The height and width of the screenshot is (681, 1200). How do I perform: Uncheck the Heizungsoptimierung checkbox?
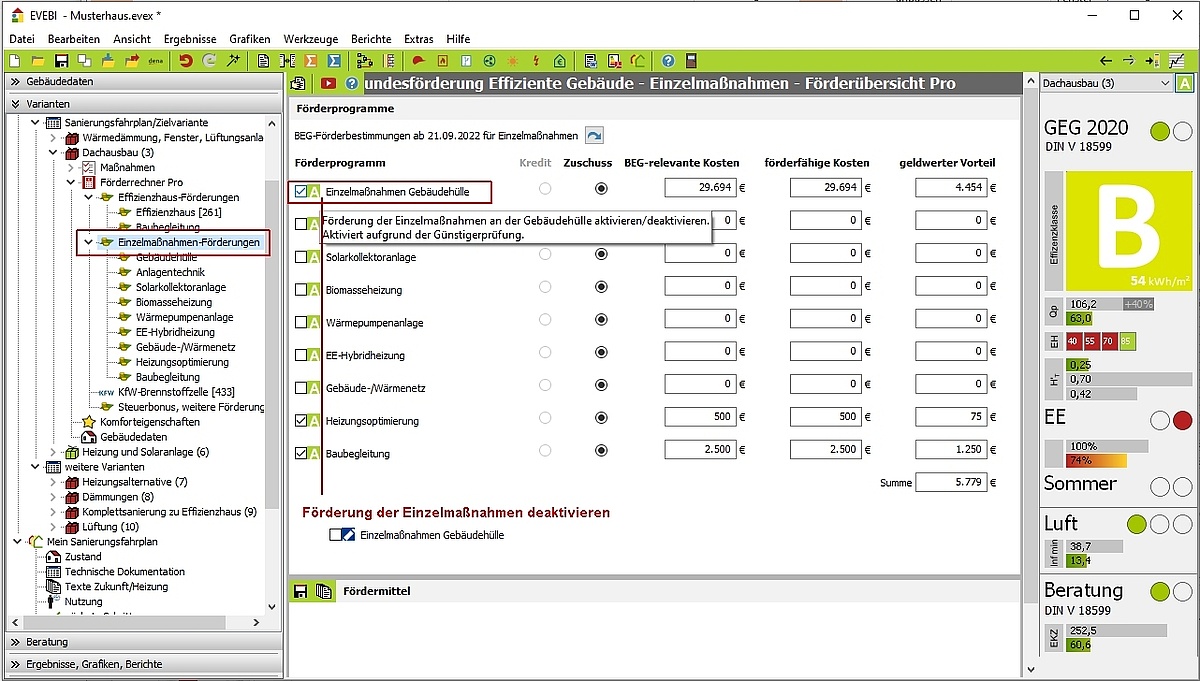pyautogui.click(x=301, y=421)
